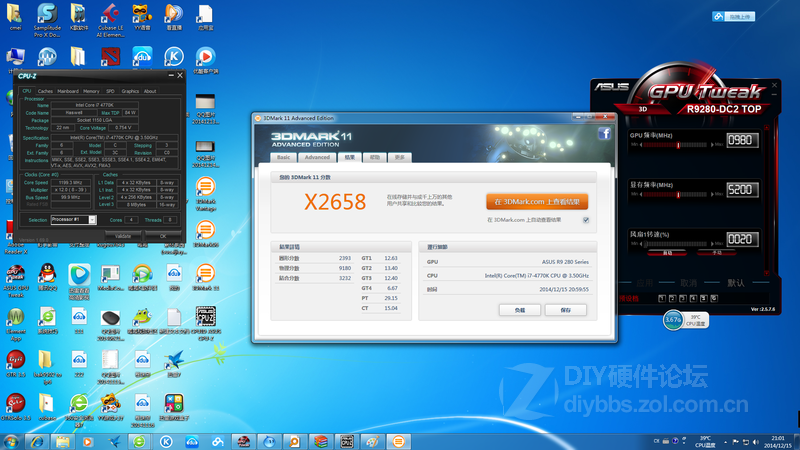This screenshot has width=800, height=450.
Task: Show hidden system tray icons
Action: (726, 442)
